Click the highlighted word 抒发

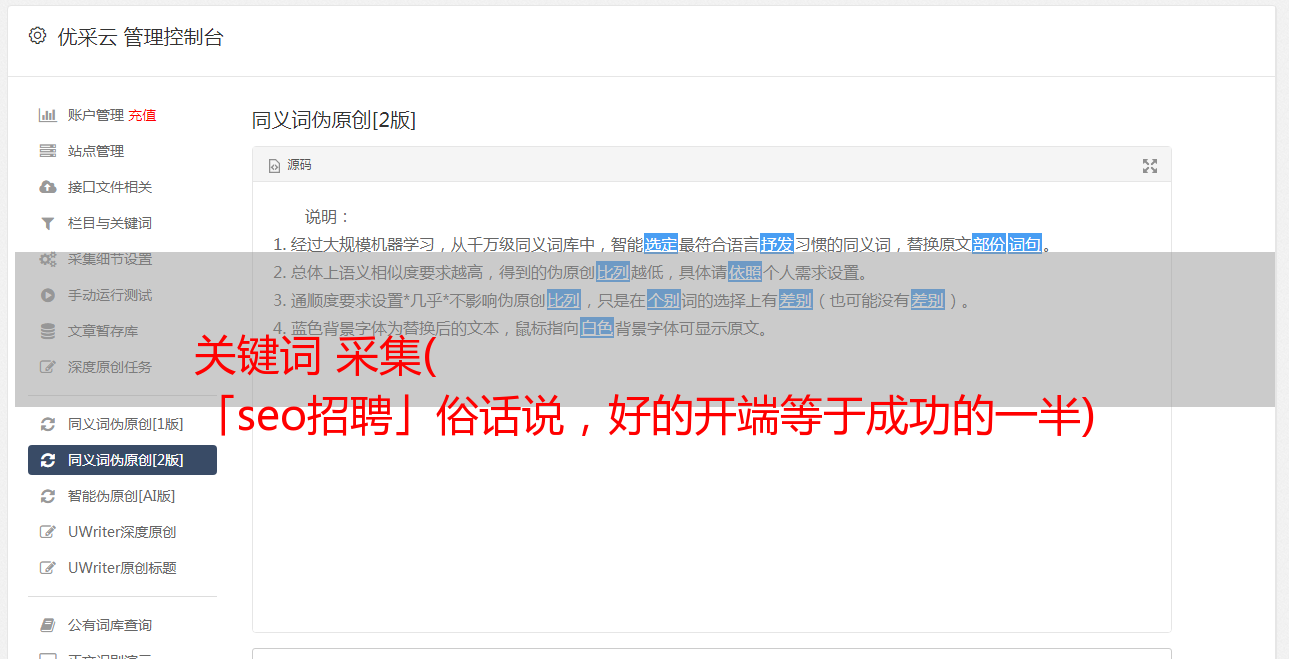pyautogui.click(x=777, y=244)
